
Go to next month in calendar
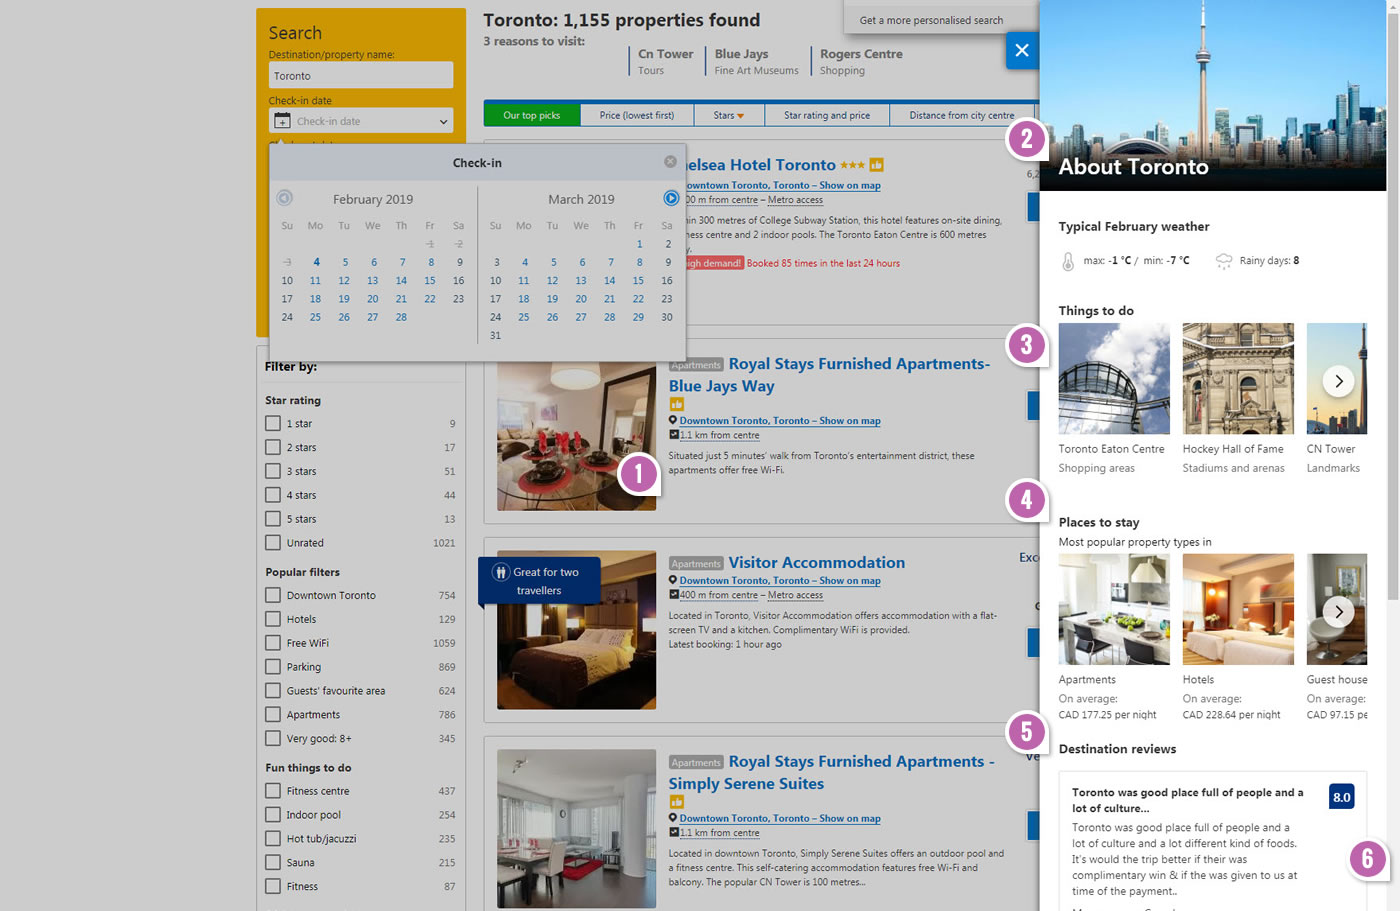[x=671, y=198]
